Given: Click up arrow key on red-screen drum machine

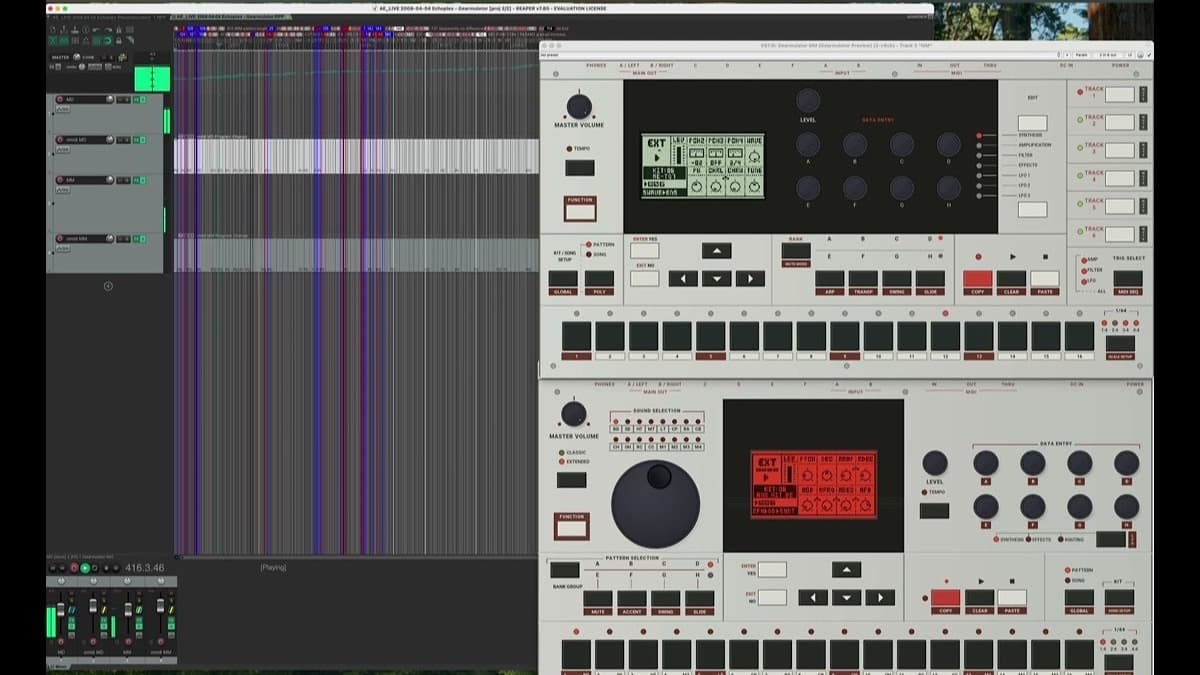Looking at the screenshot, I should 846,570.
